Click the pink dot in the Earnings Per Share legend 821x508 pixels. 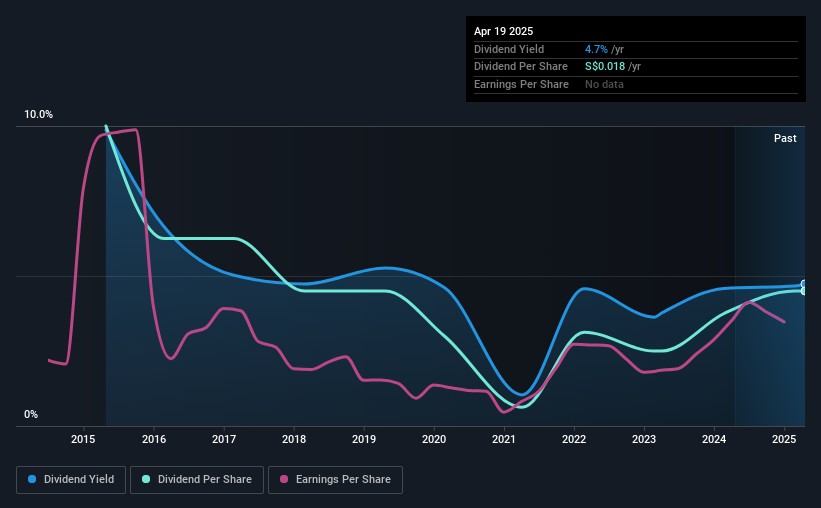pos(283,480)
